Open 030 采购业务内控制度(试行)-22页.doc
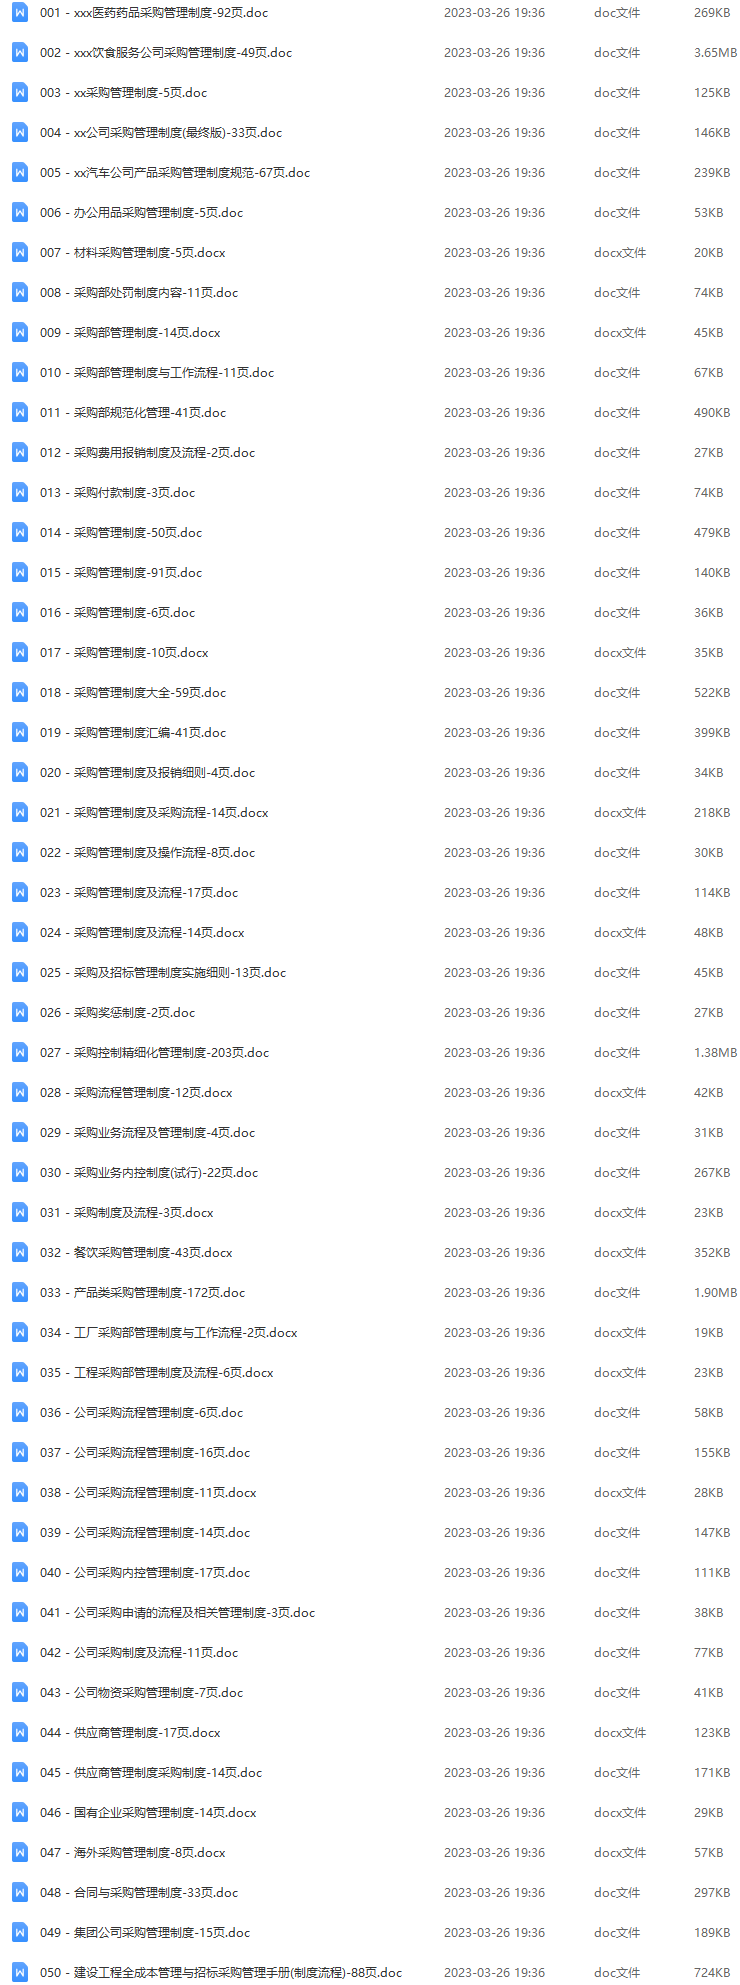This screenshot has width=740, height=1985. 149,1173
